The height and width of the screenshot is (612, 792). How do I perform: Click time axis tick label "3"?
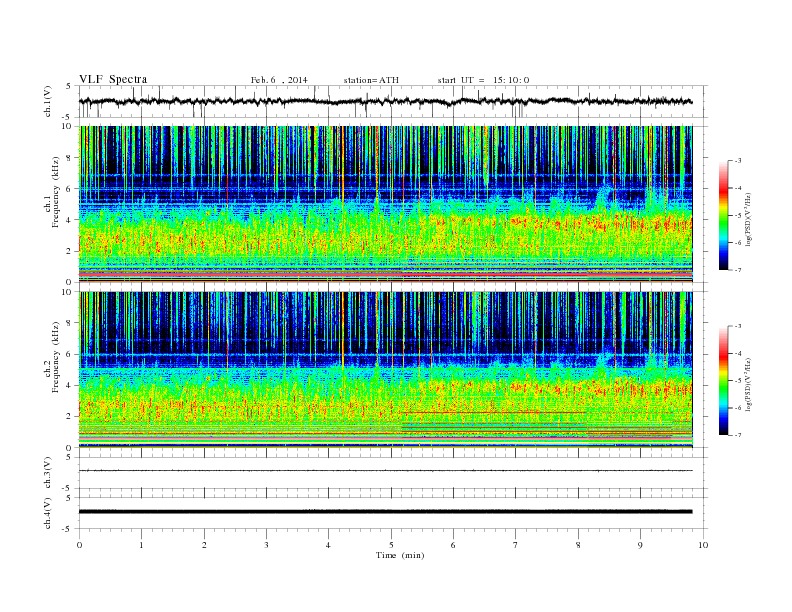pos(266,545)
